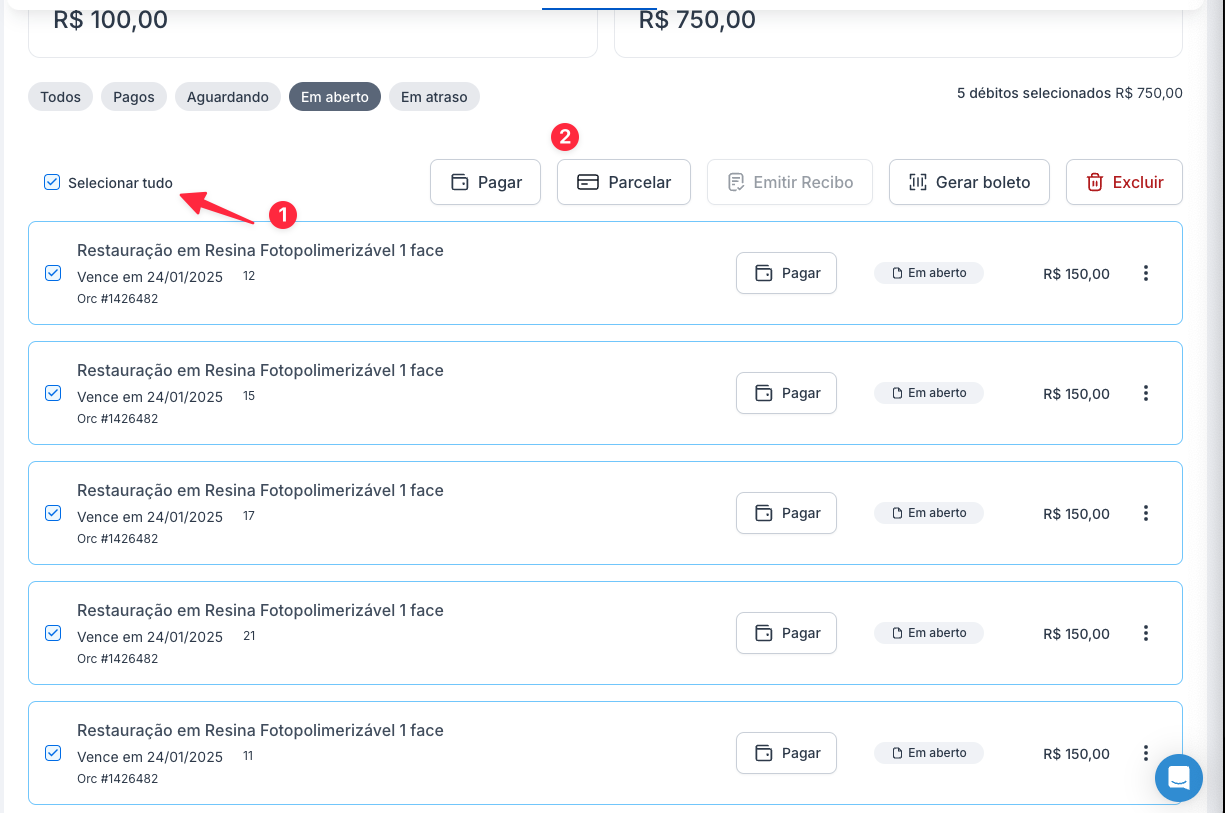Image resolution: width=1225 pixels, height=813 pixels.
Task: Click the Parcelar button
Action: click(623, 182)
